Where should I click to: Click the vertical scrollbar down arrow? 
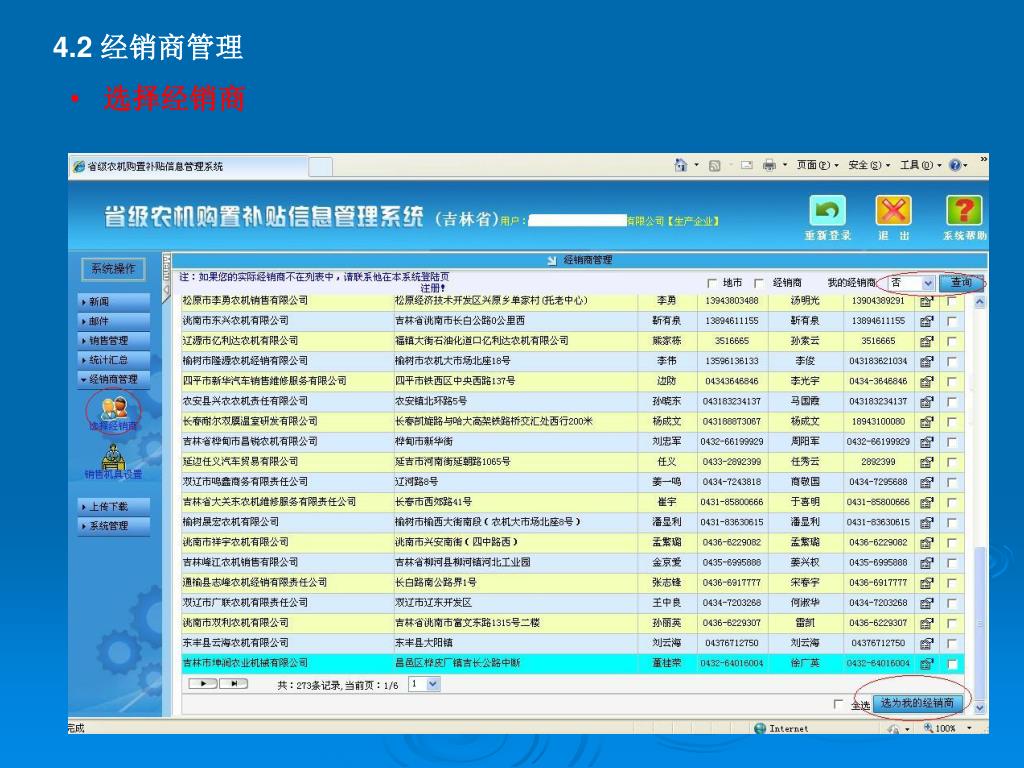980,707
